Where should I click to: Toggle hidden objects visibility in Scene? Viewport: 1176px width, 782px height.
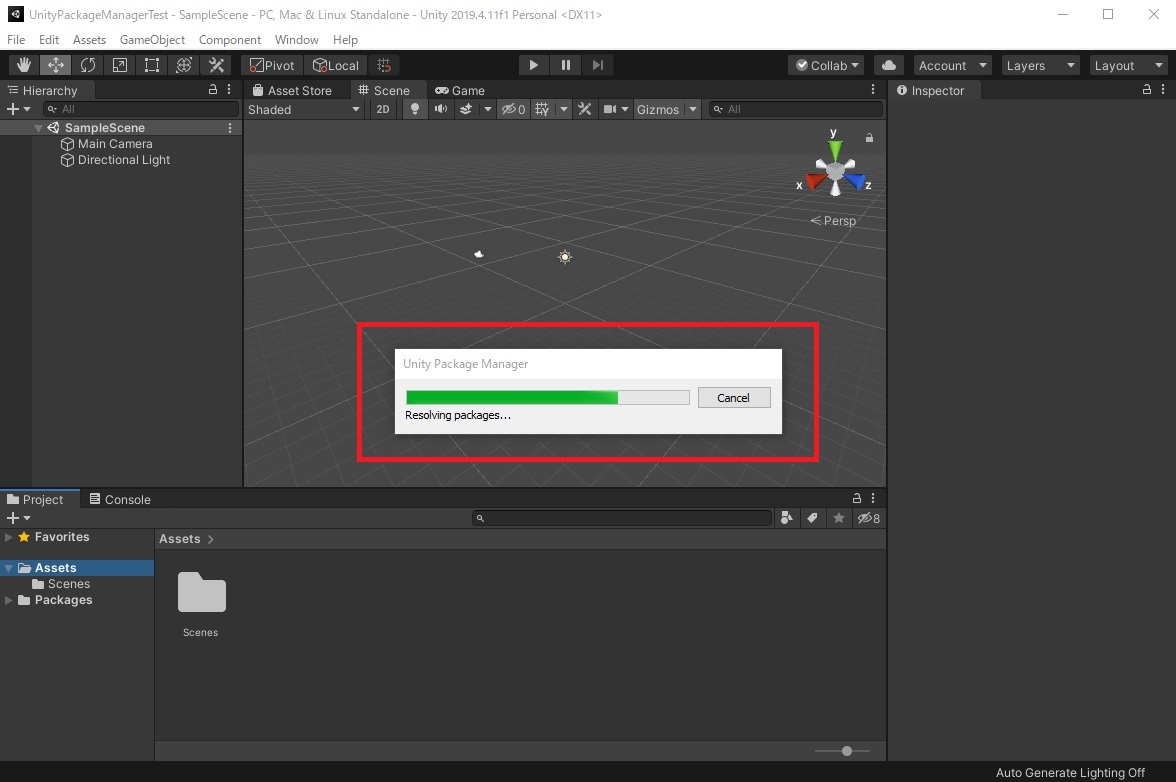(514, 109)
